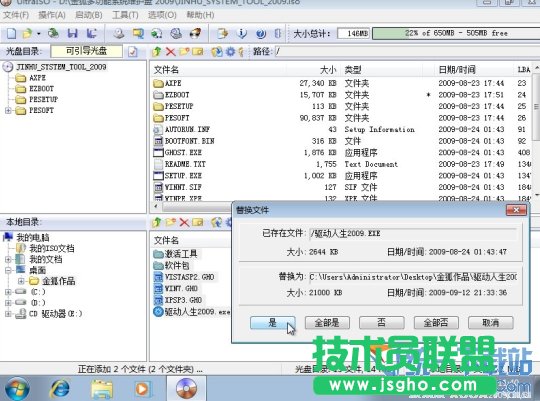Click the Help question mark toolbar icon
The image size is (540, 401).
click(x=261, y=33)
